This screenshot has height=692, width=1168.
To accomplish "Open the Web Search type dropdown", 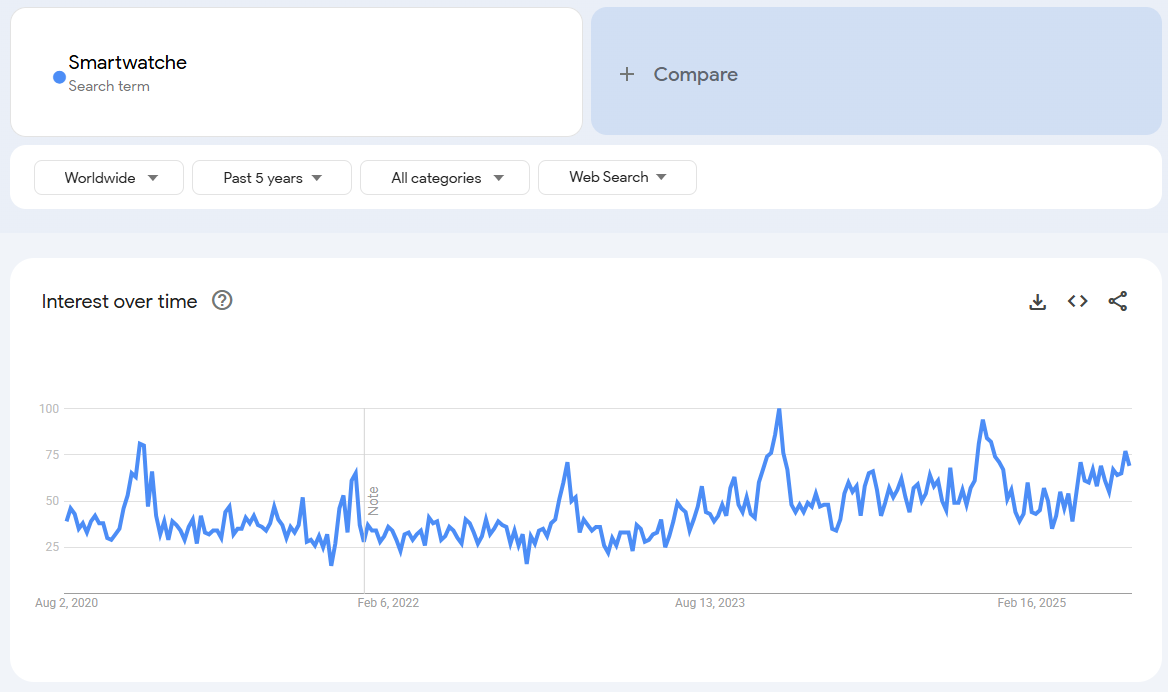I will coord(617,177).
